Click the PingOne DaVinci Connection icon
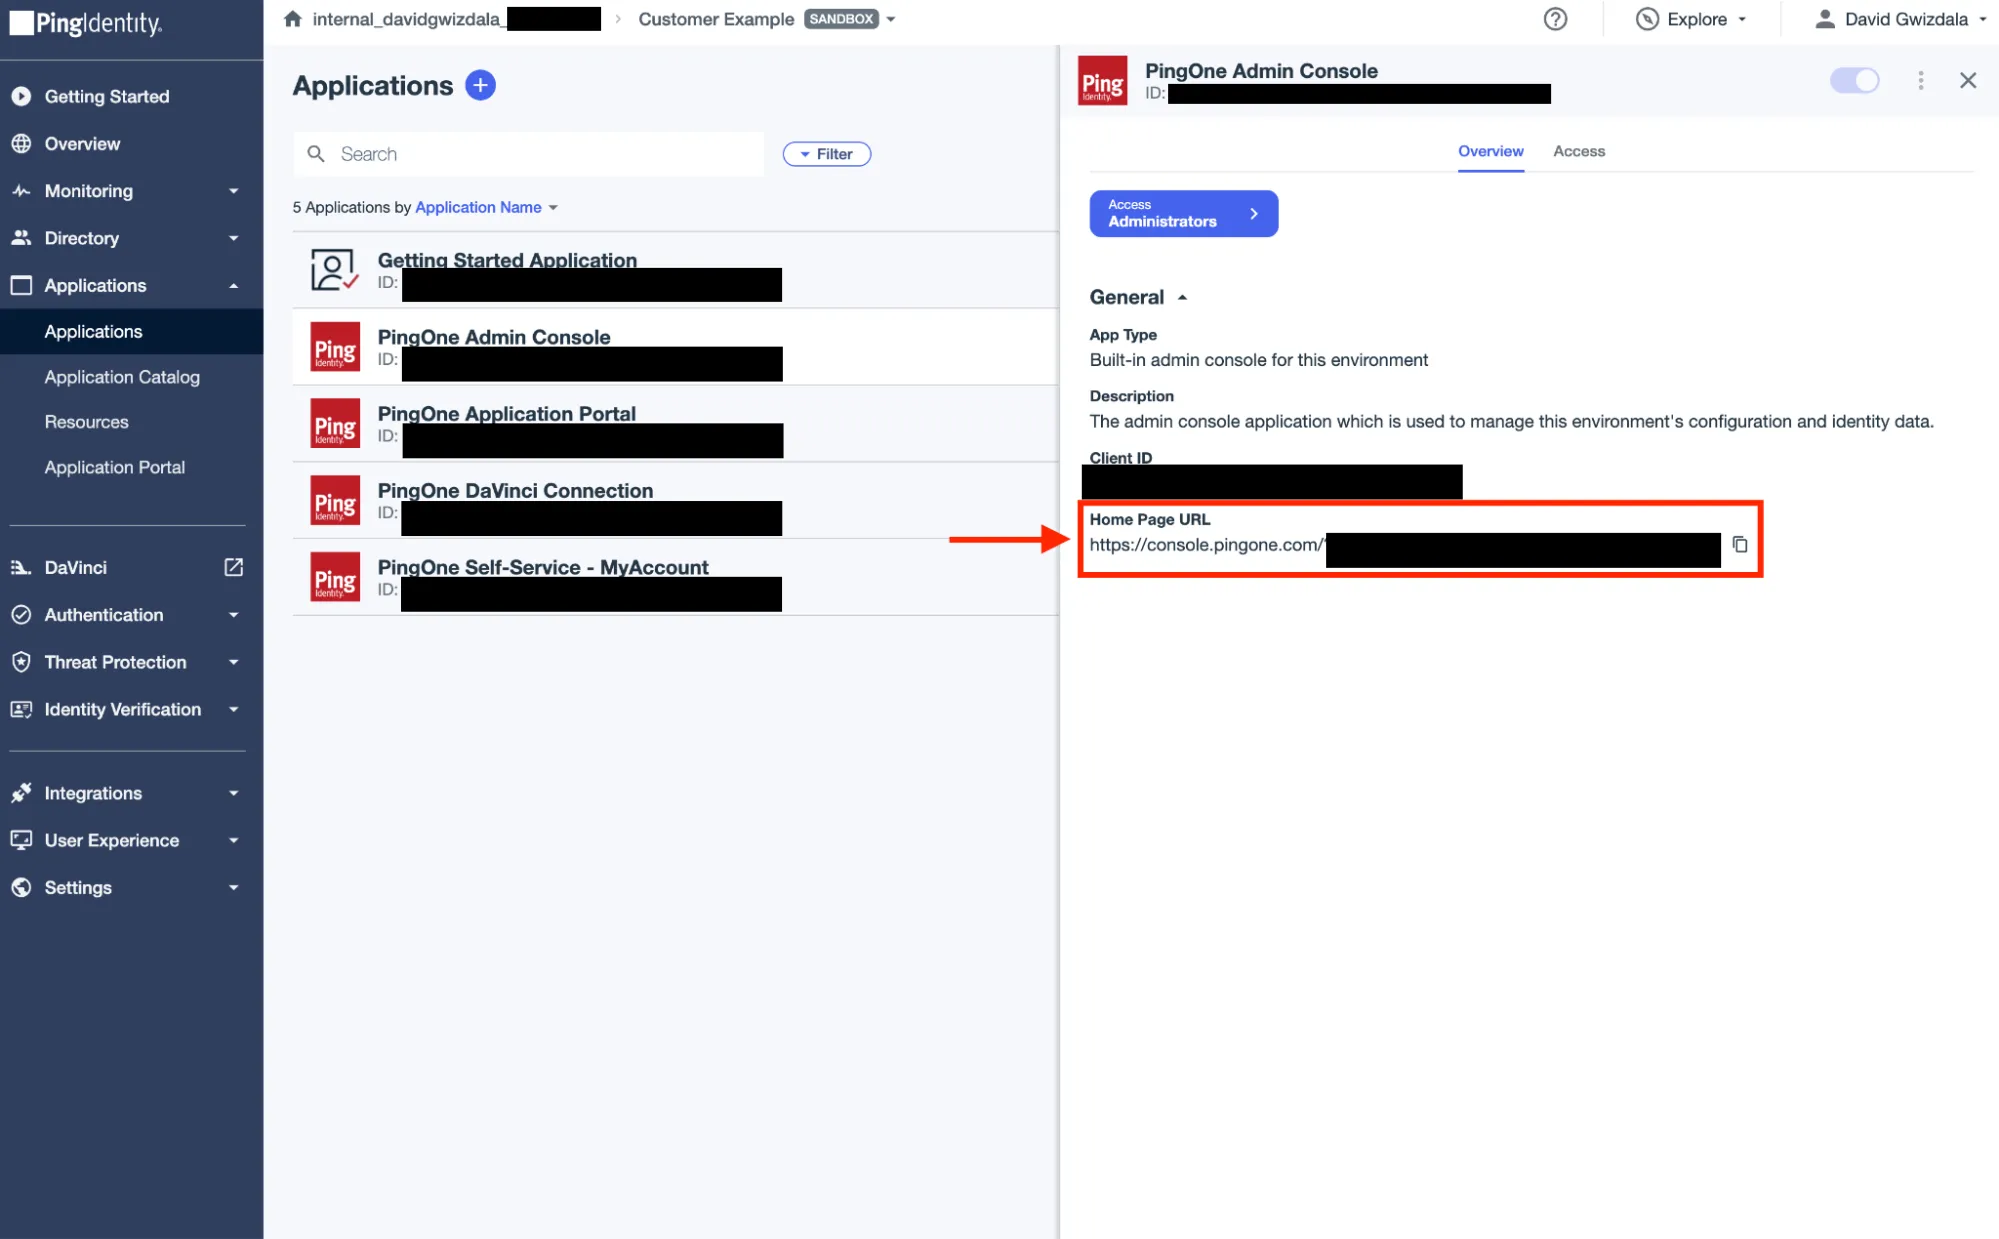 pyautogui.click(x=335, y=500)
